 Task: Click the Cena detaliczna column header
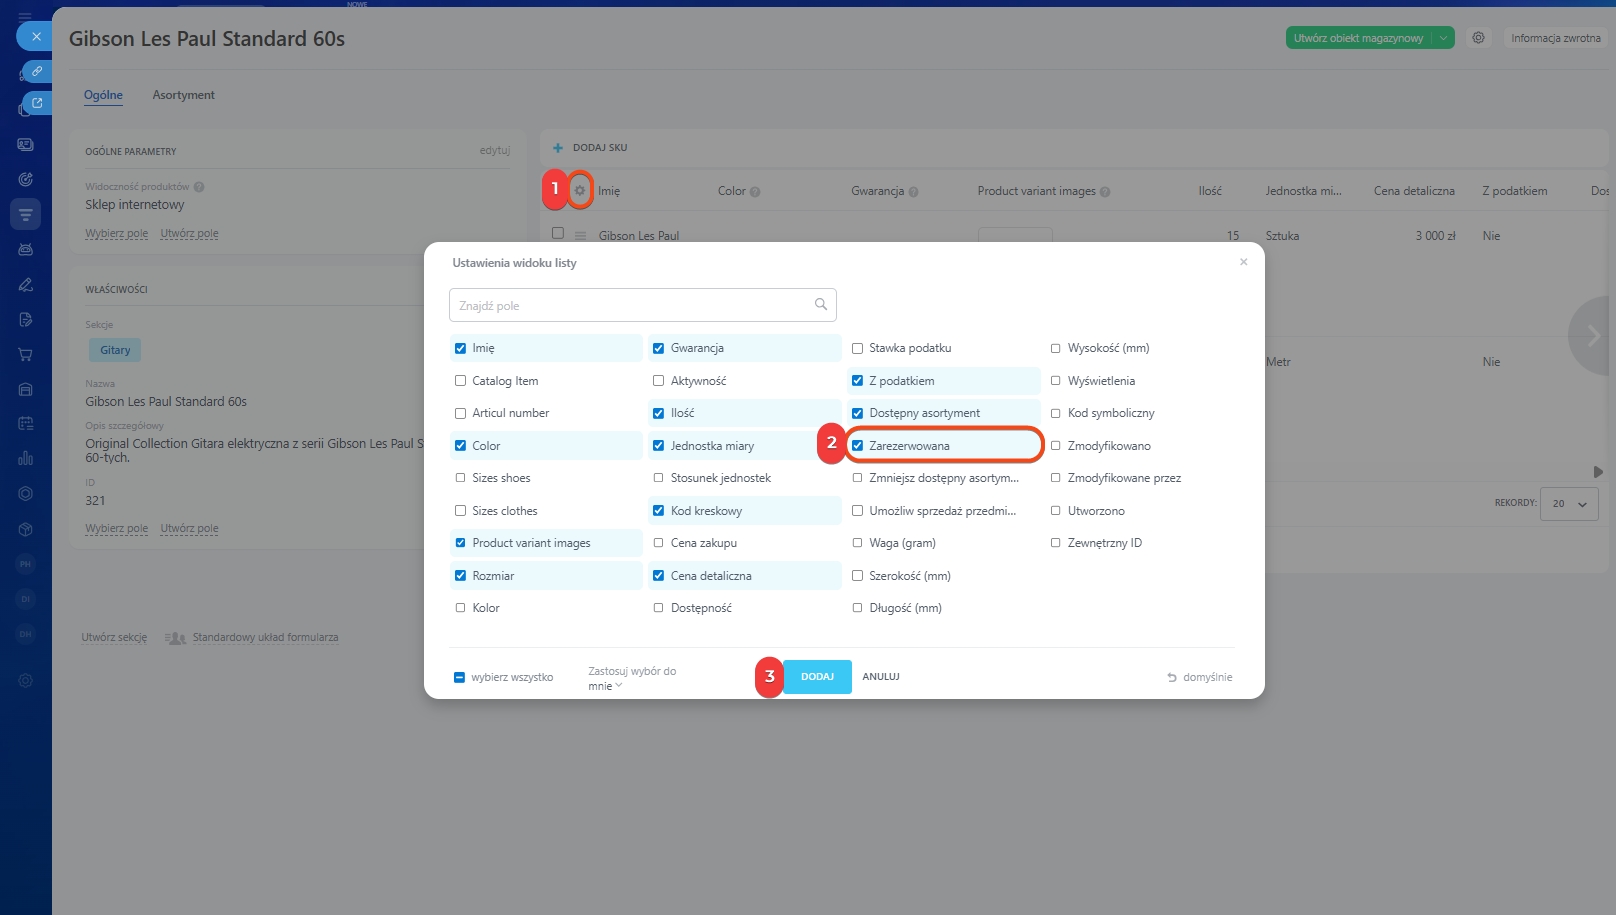click(x=1414, y=191)
